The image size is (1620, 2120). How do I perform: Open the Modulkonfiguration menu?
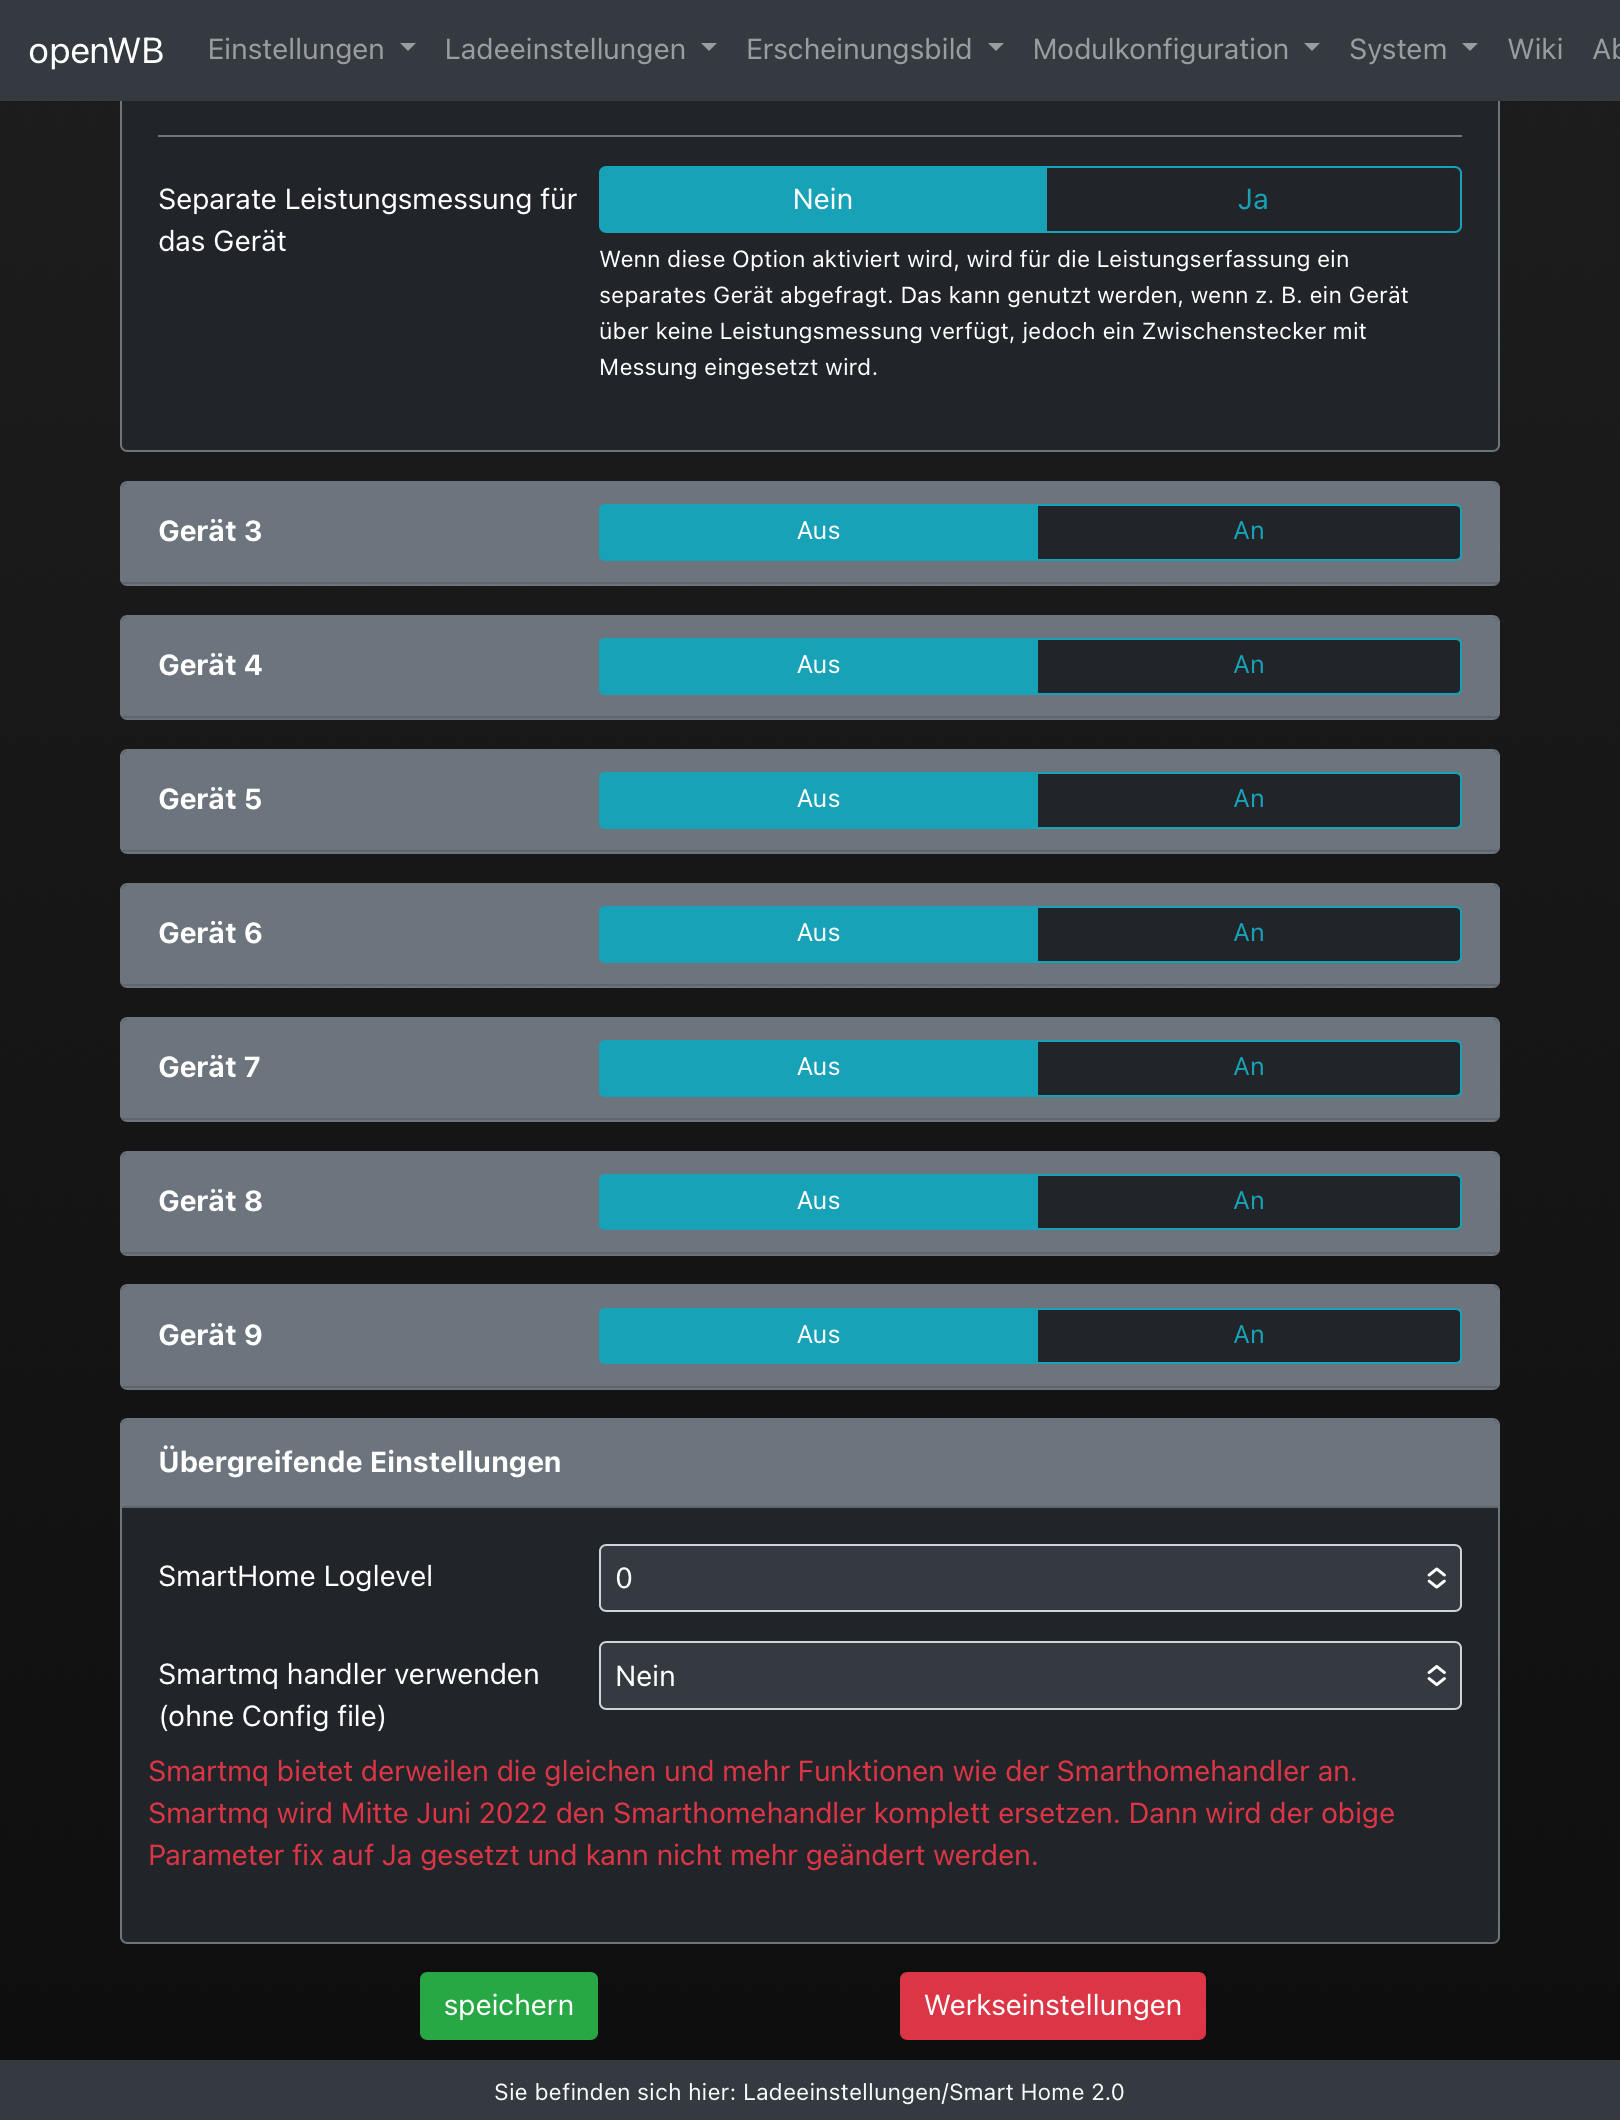click(1175, 49)
